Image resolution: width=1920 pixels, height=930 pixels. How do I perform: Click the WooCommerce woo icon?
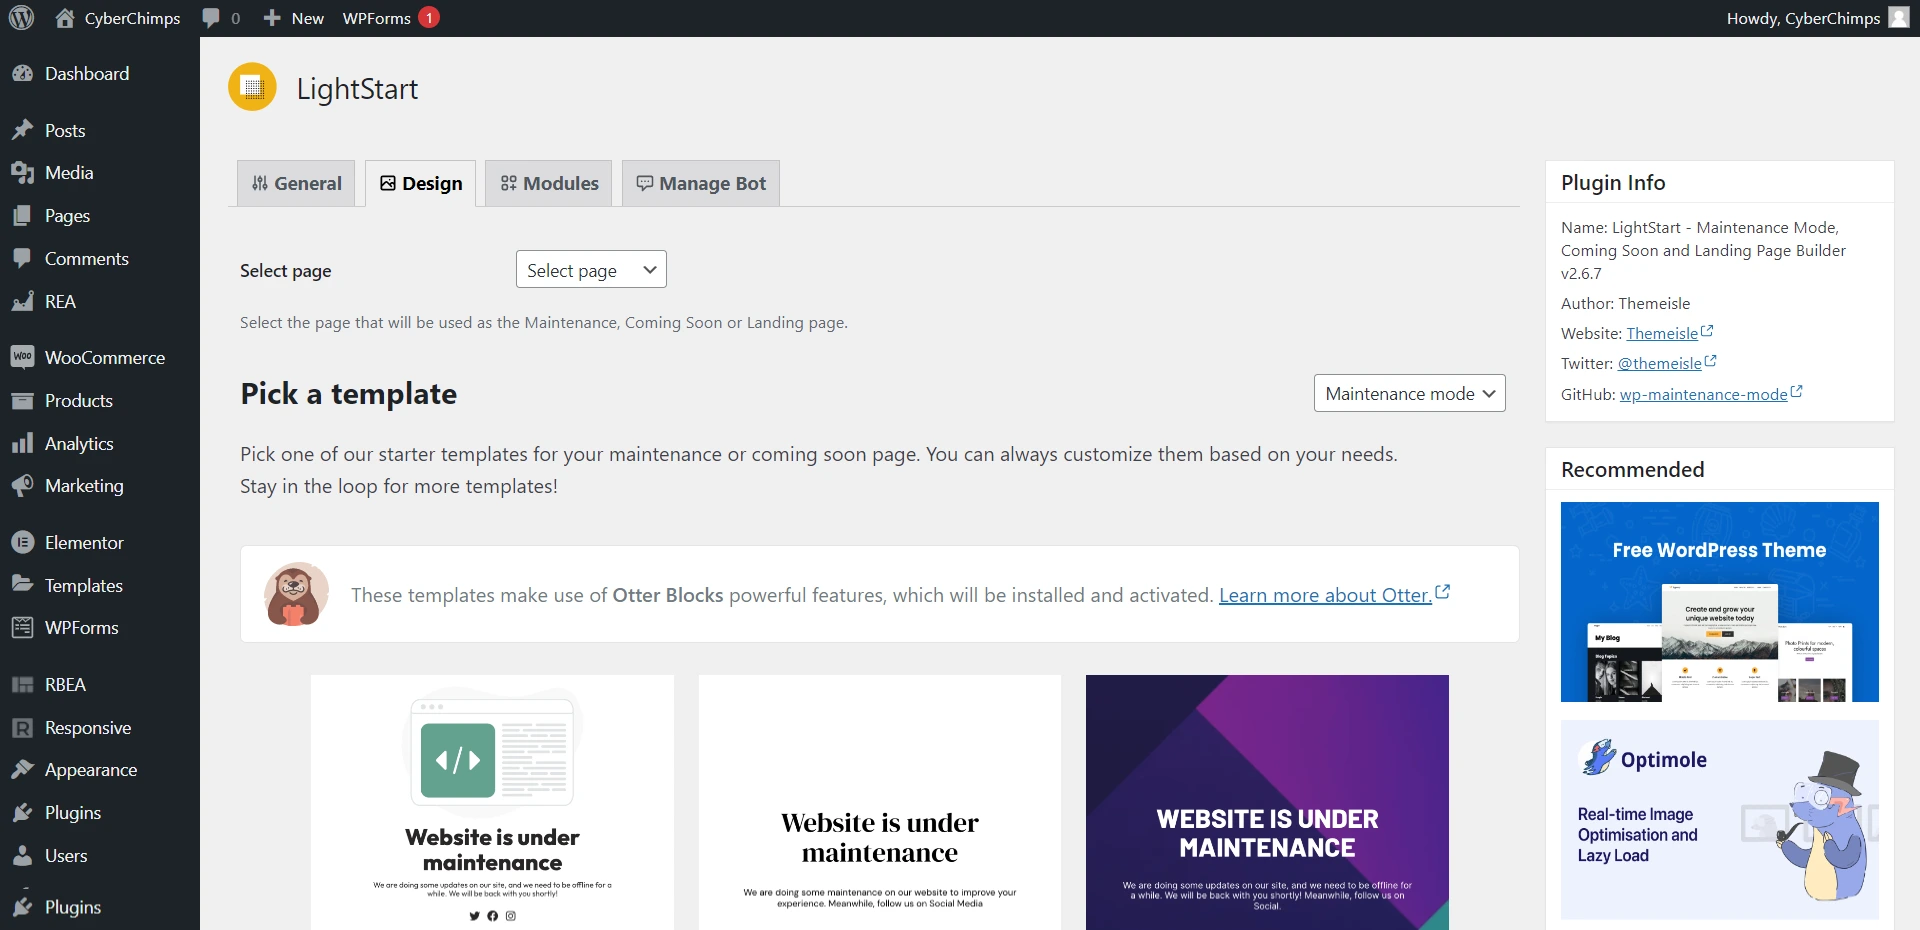[x=22, y=358]
